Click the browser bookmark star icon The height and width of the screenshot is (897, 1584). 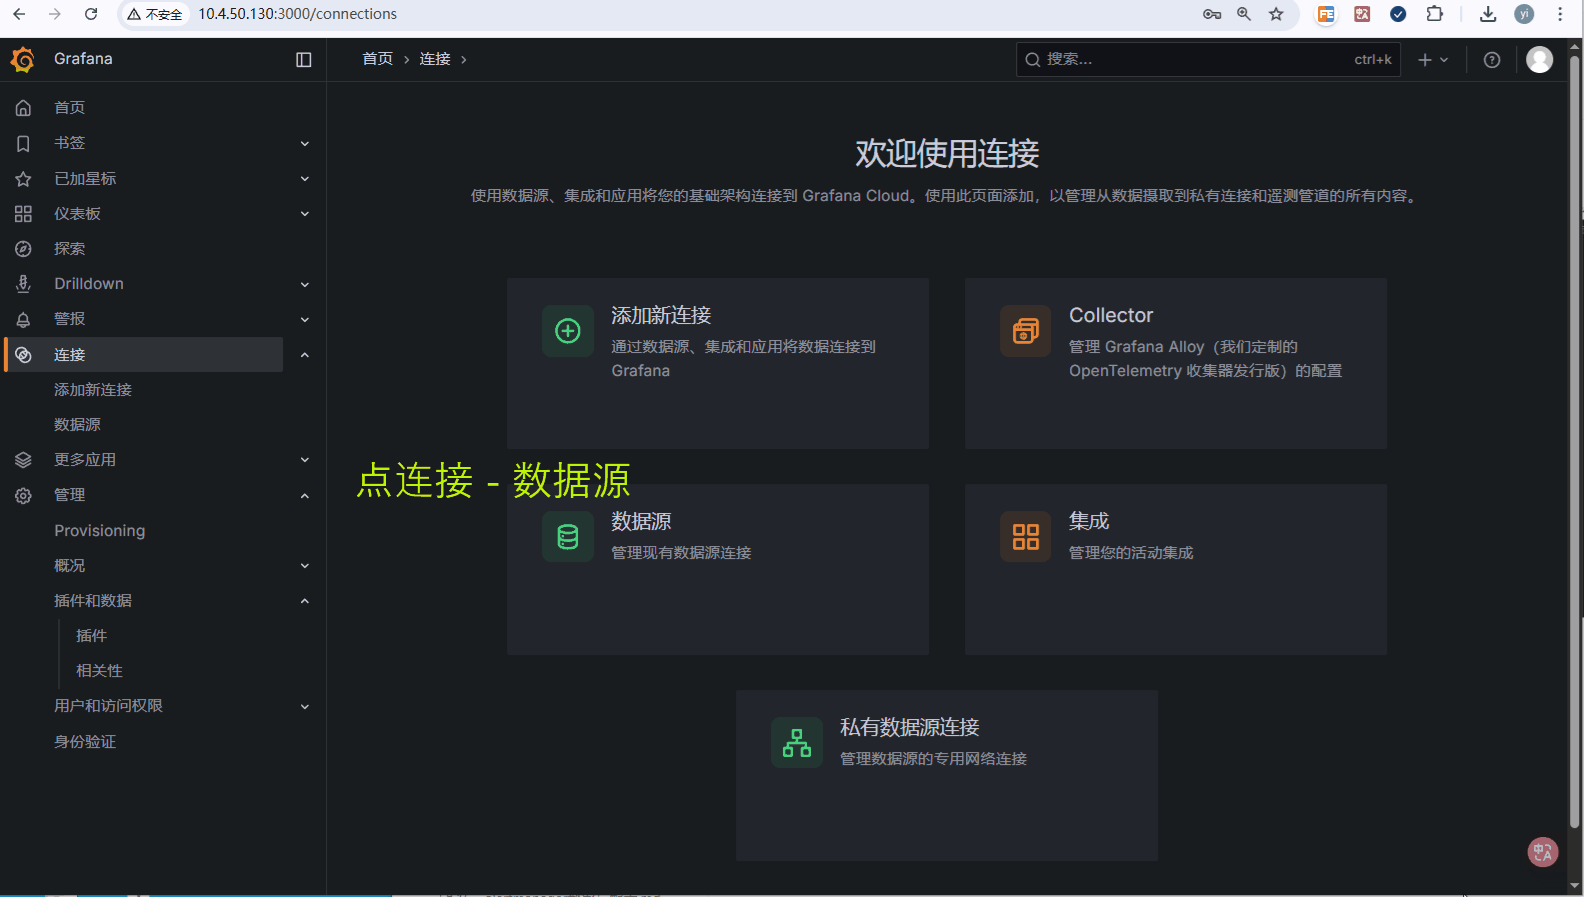pyautogui.click(x=1276, y=14)
